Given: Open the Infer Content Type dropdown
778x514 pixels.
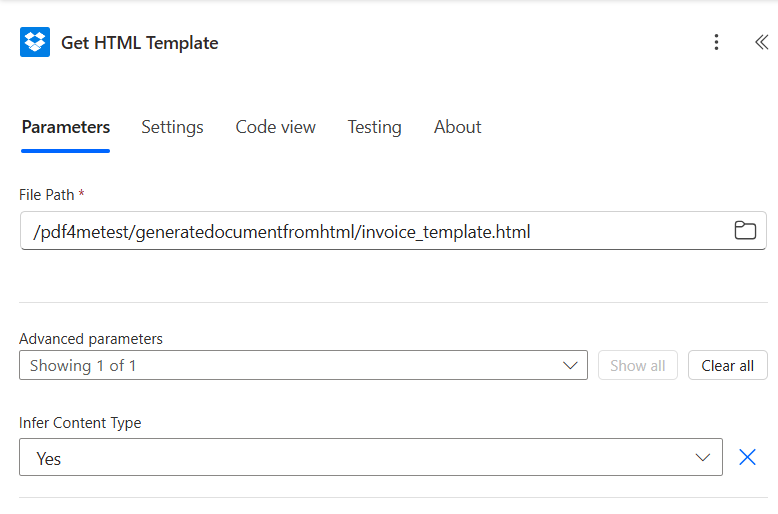Looking at the screenshot, I should click(360, 458).
